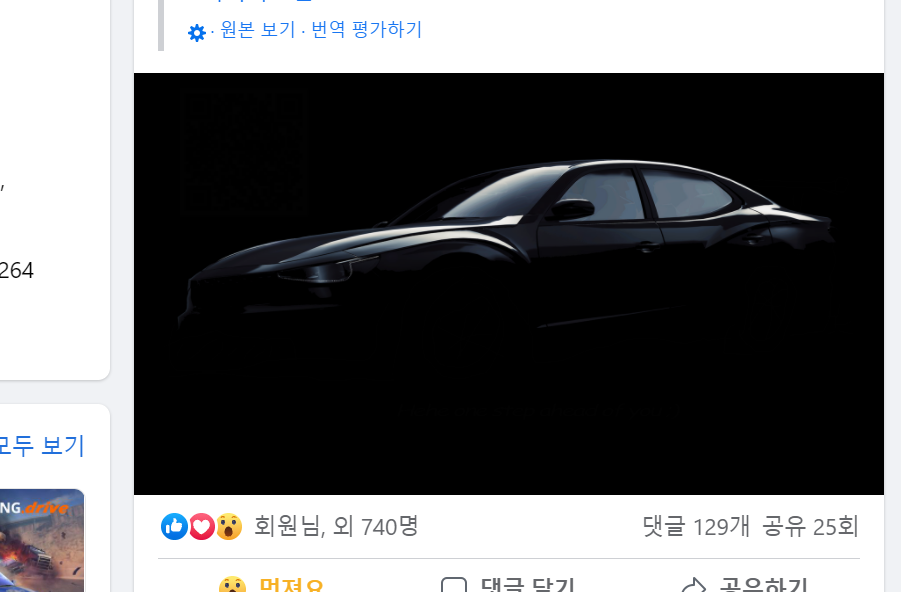Click the wow face reaction icon beside the heart
This screenshot has height=592, width=901.
click(229, 526)
